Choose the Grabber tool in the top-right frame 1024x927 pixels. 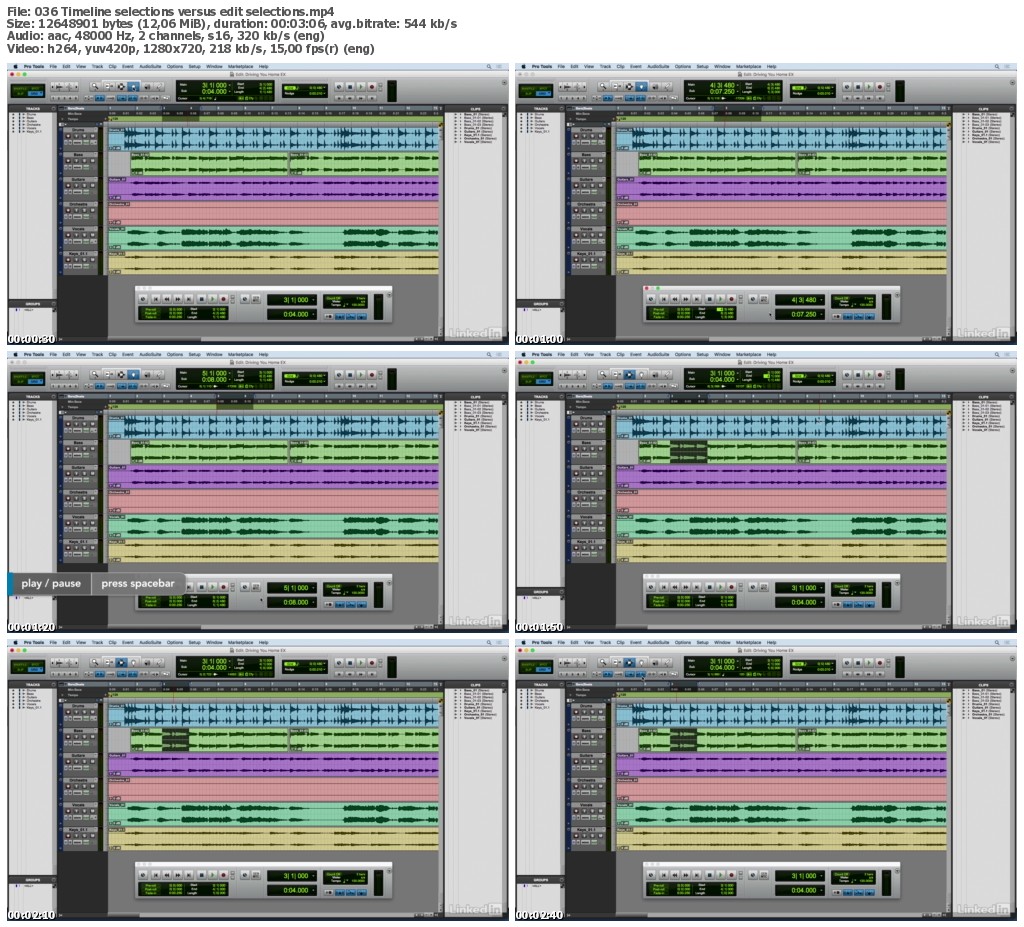641,87
